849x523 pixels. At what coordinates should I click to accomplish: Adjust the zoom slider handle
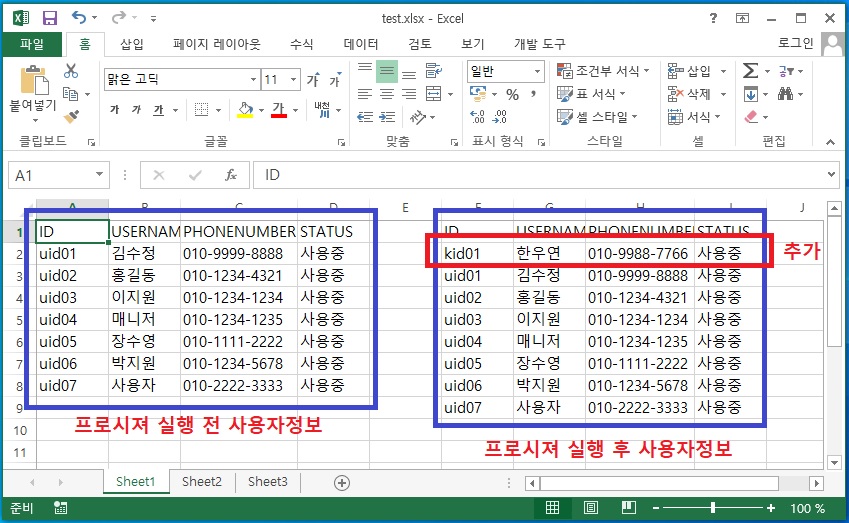pos(713,508)
